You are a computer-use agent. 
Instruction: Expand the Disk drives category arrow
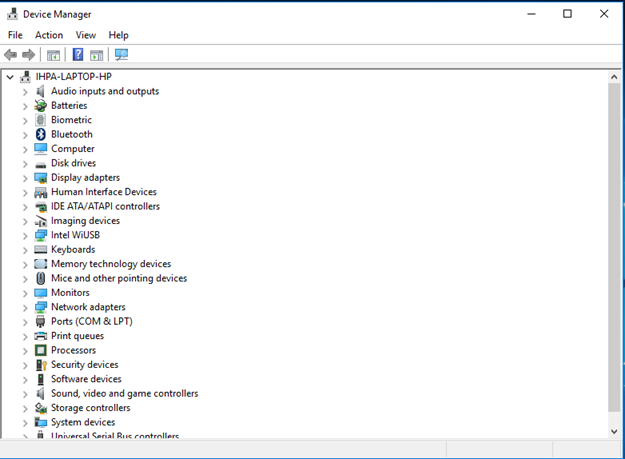point(25,163)
